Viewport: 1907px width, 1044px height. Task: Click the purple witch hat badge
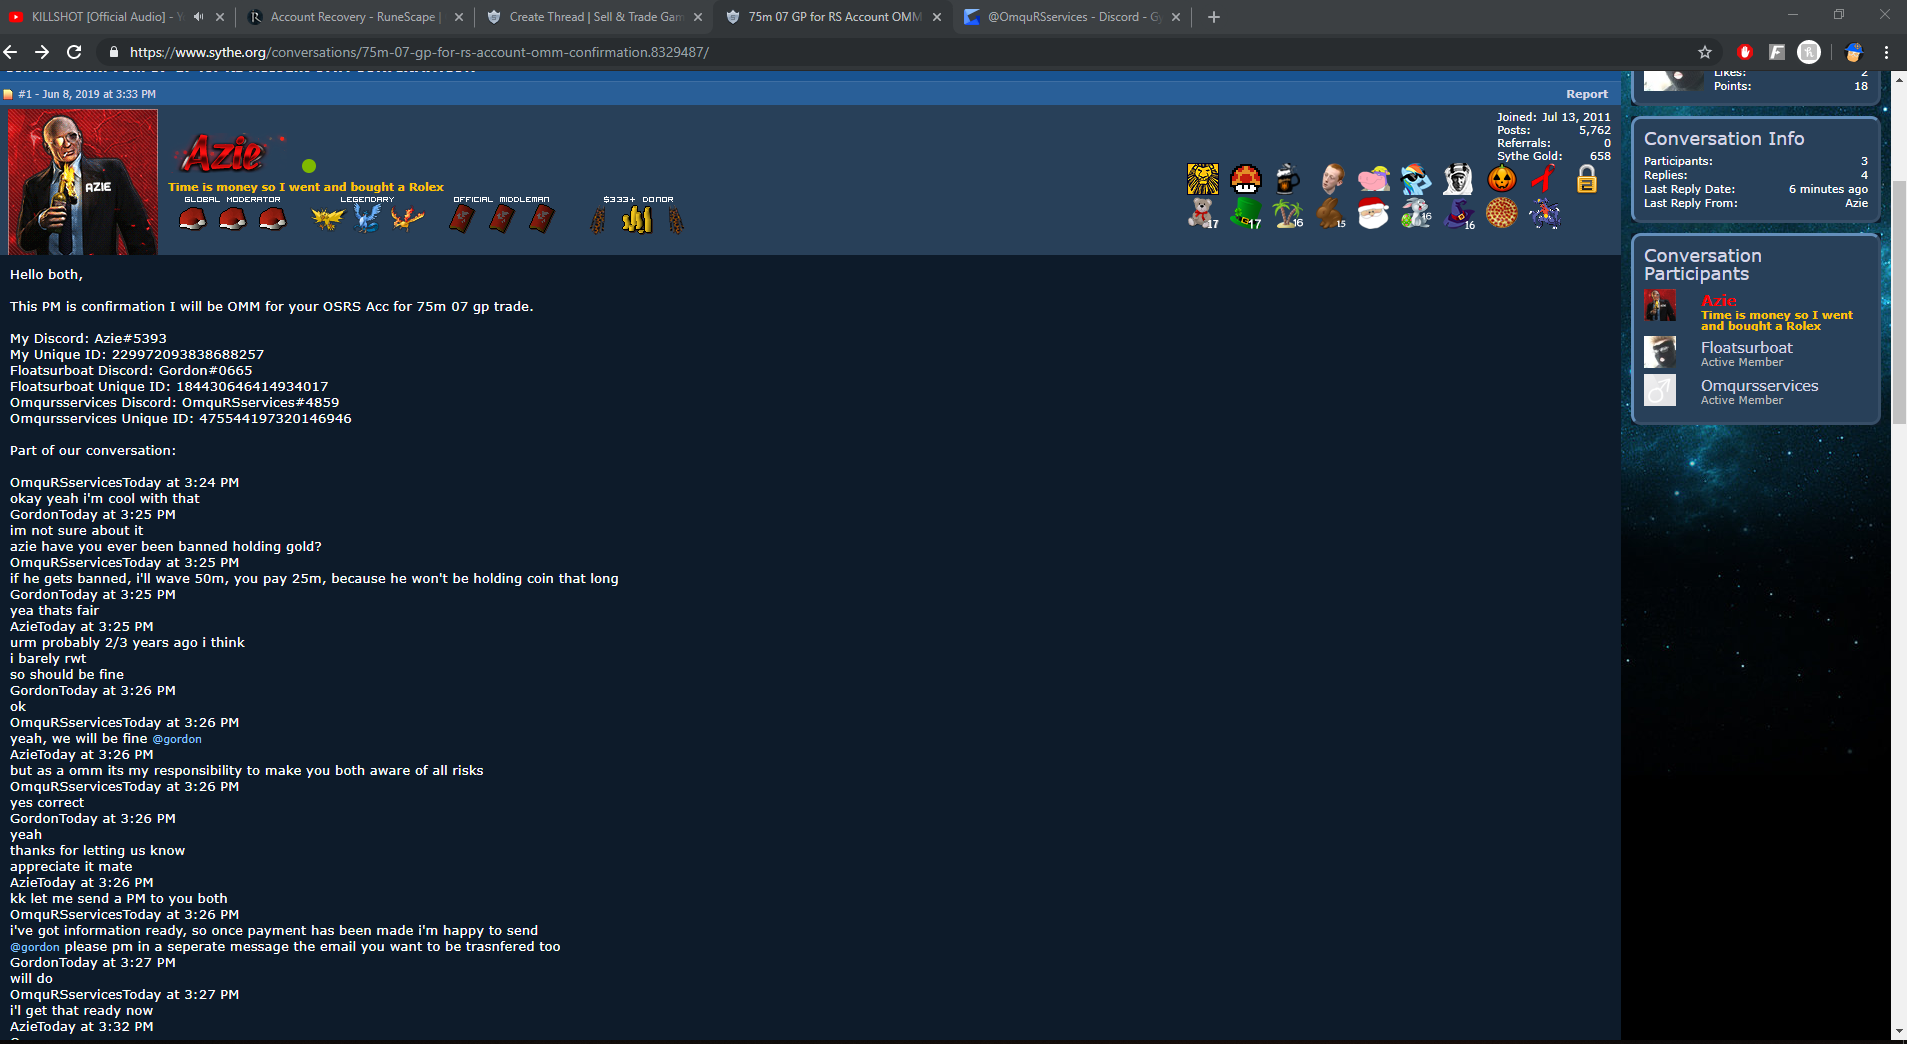click(x=1460, y=213)
